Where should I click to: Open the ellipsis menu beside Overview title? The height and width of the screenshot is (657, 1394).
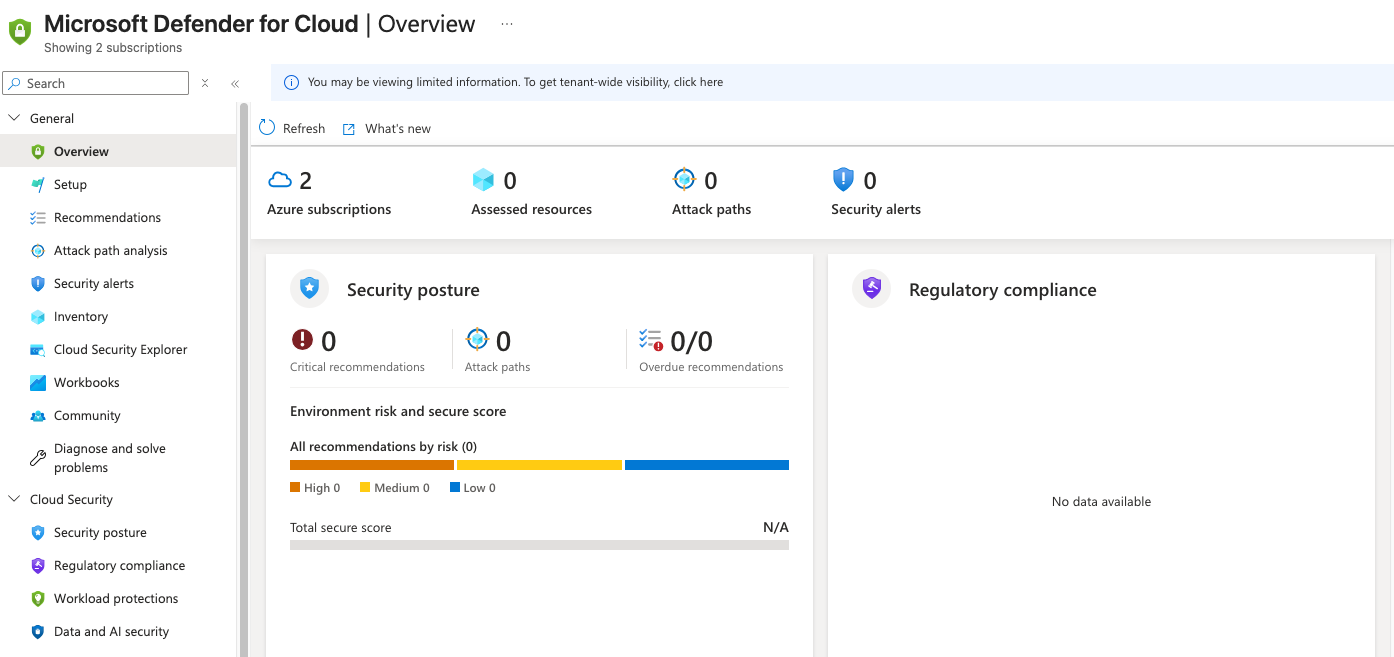coord(507,24)
